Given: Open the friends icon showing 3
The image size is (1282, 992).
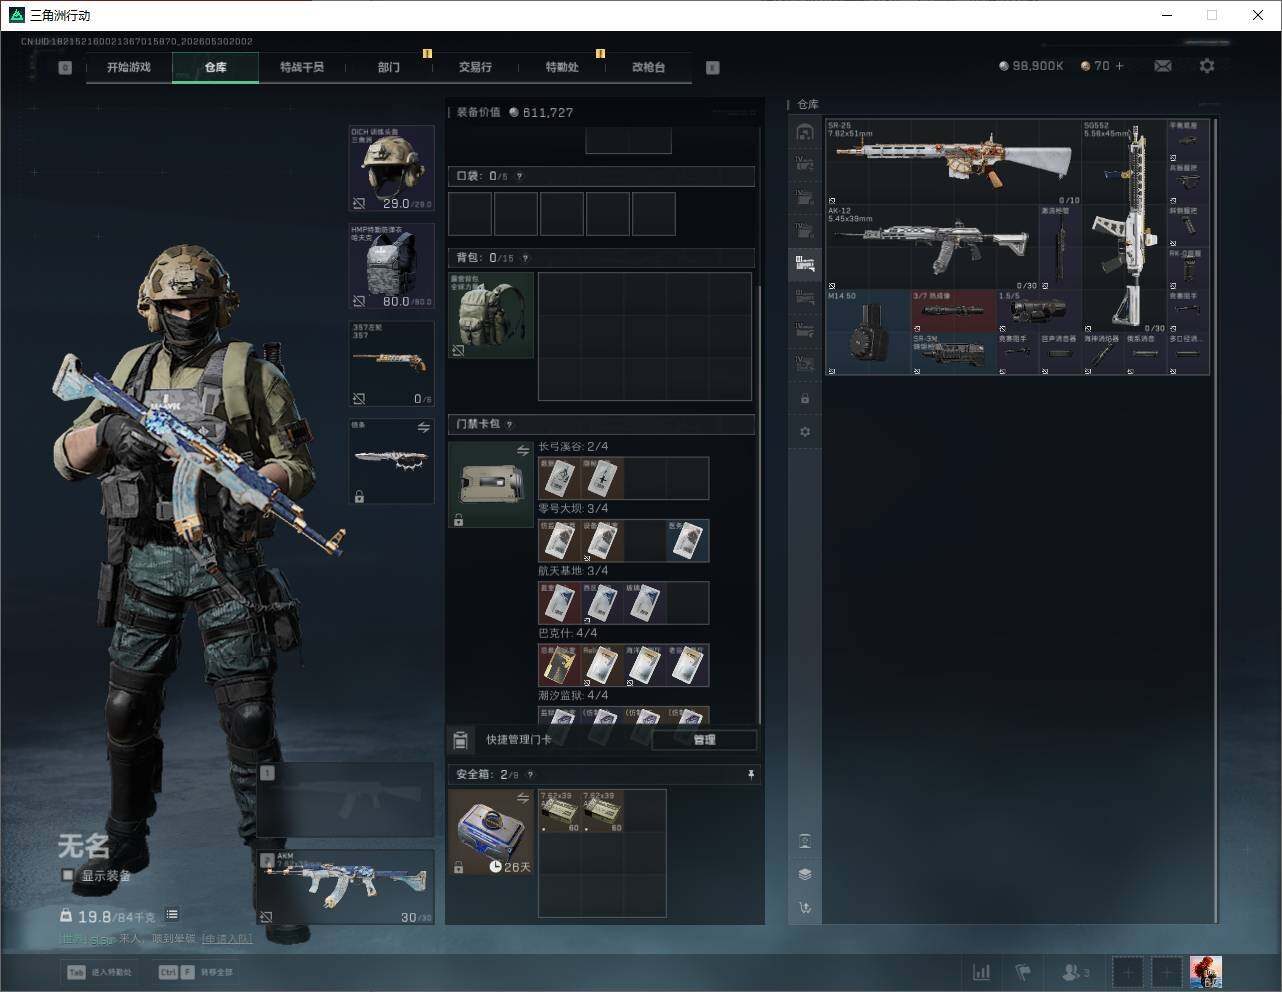Looking at the screenshot, I should (x=1075, y=972).
